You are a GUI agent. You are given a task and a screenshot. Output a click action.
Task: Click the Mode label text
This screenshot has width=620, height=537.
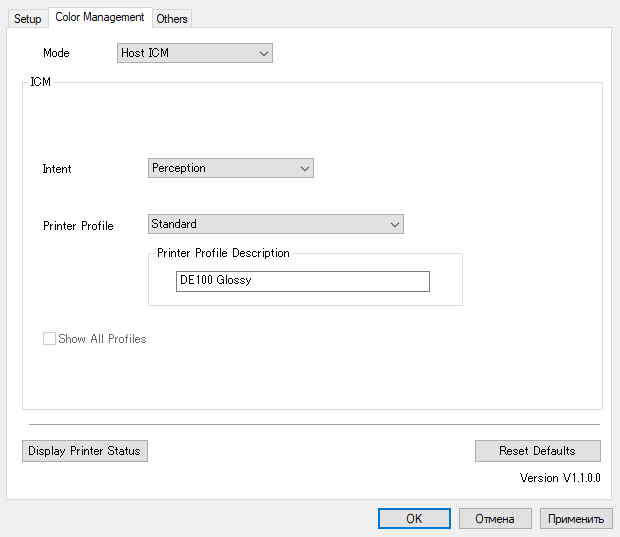click(x=56, y=53)
